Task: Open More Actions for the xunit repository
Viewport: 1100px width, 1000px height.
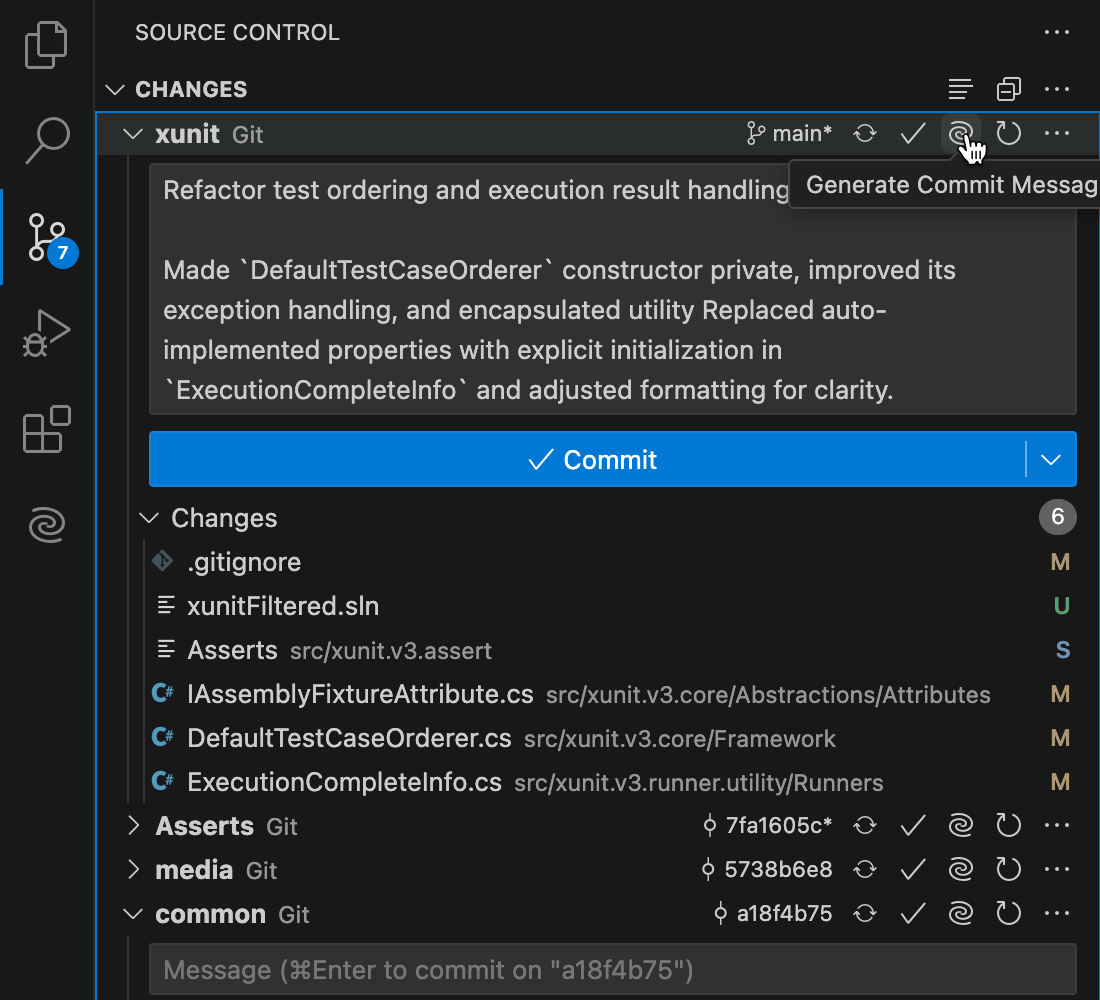Action: pos(1057,133)
